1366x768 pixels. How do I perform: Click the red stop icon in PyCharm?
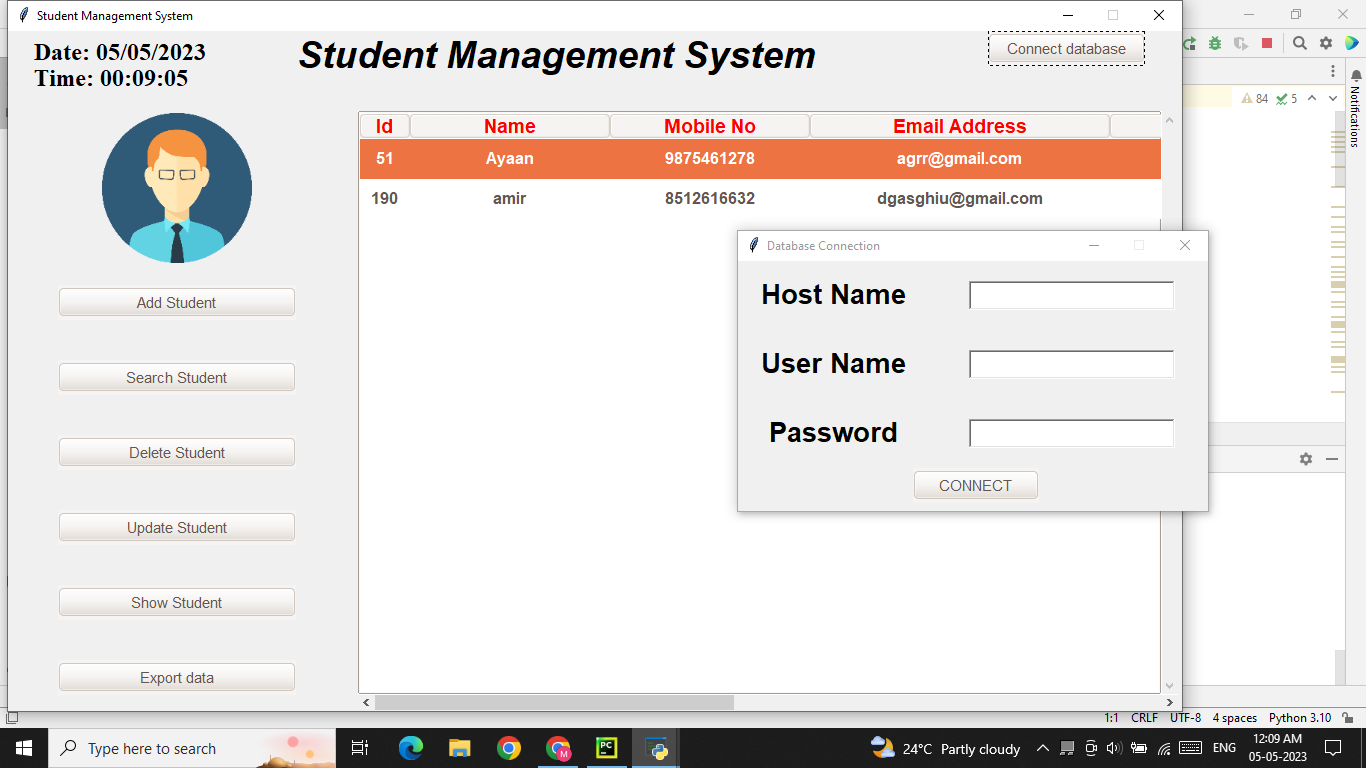(1267, 43)
